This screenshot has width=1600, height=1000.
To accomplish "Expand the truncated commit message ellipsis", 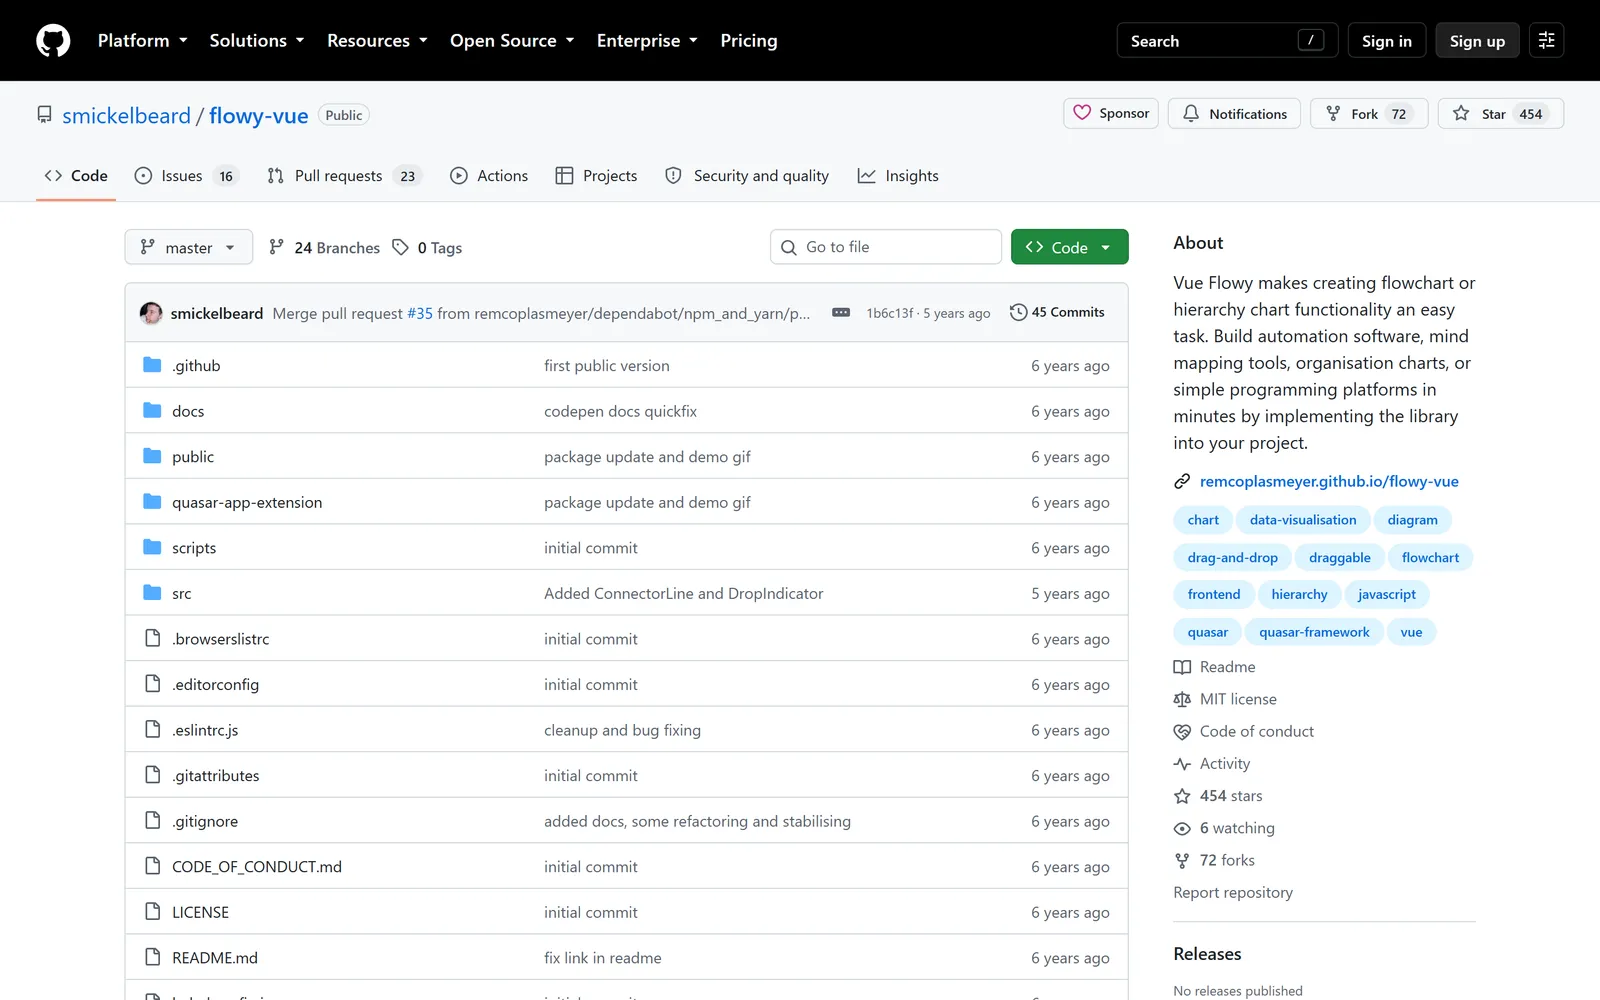I will tap(841, 313).
